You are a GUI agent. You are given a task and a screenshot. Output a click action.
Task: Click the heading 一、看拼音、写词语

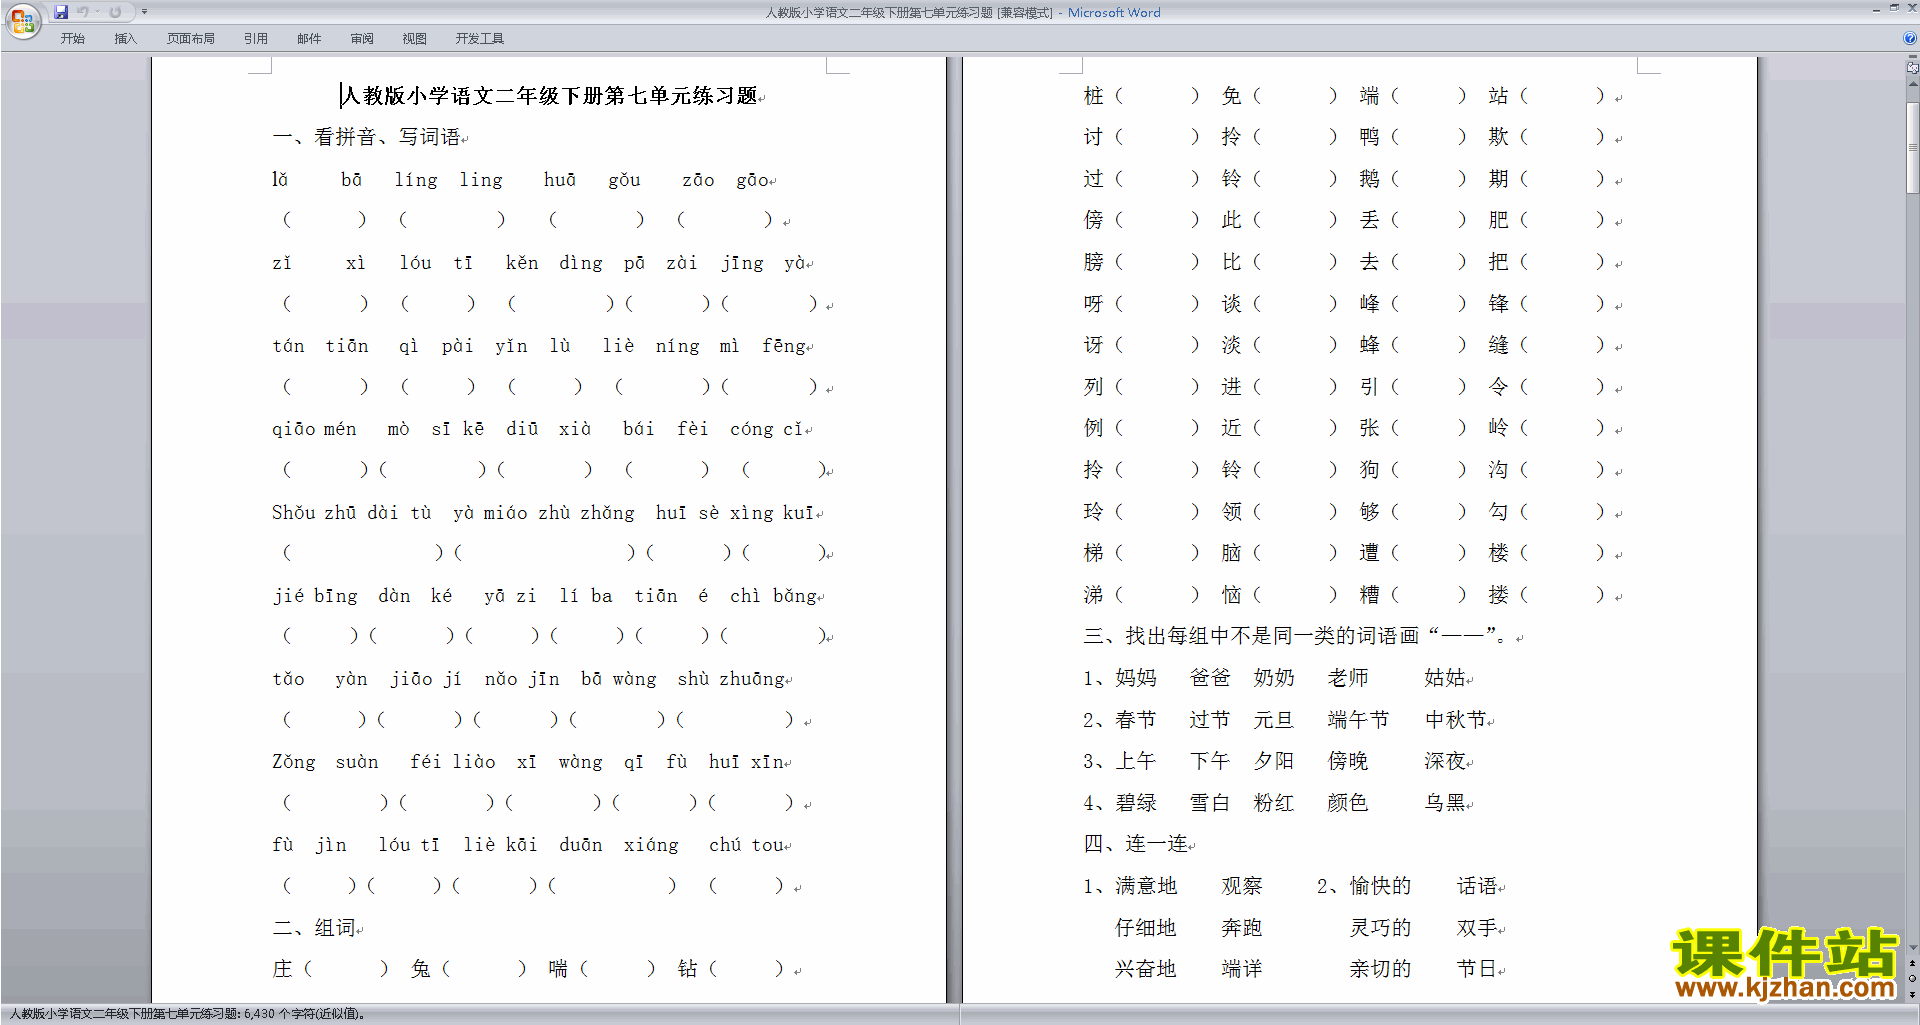point(366,137)
